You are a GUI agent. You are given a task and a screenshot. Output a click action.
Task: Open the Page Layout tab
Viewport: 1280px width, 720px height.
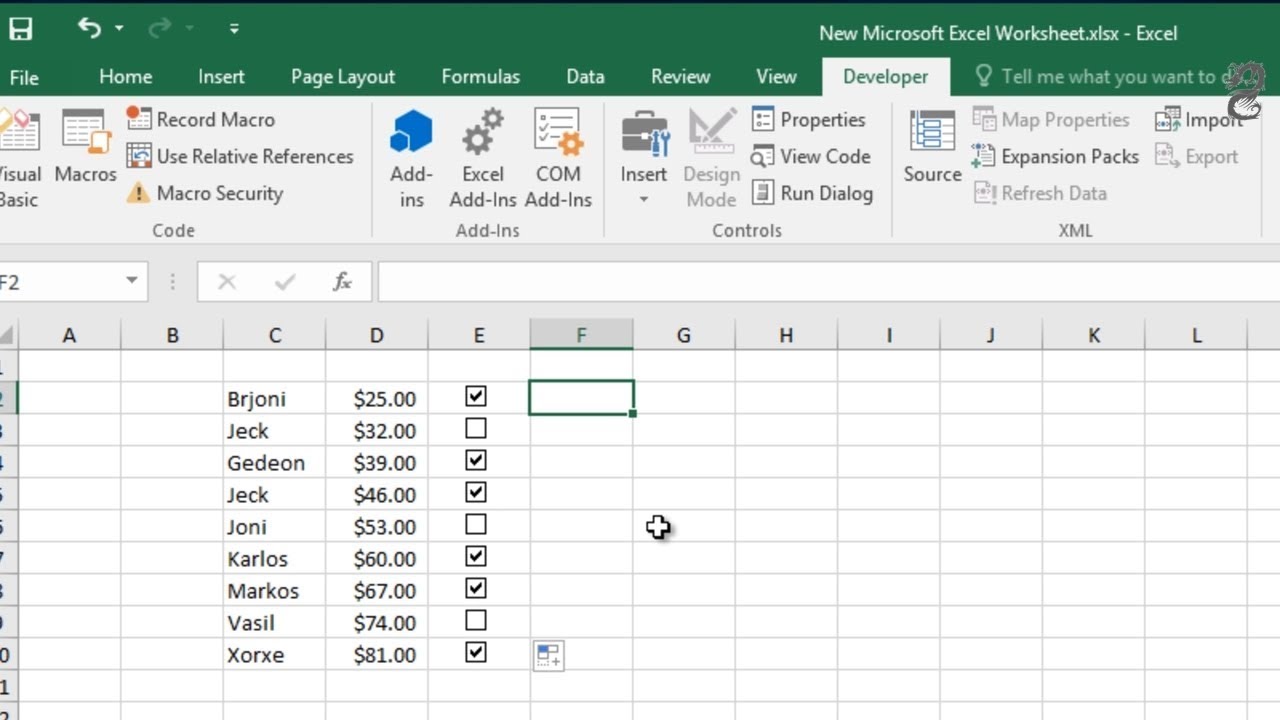coord(343,77)
